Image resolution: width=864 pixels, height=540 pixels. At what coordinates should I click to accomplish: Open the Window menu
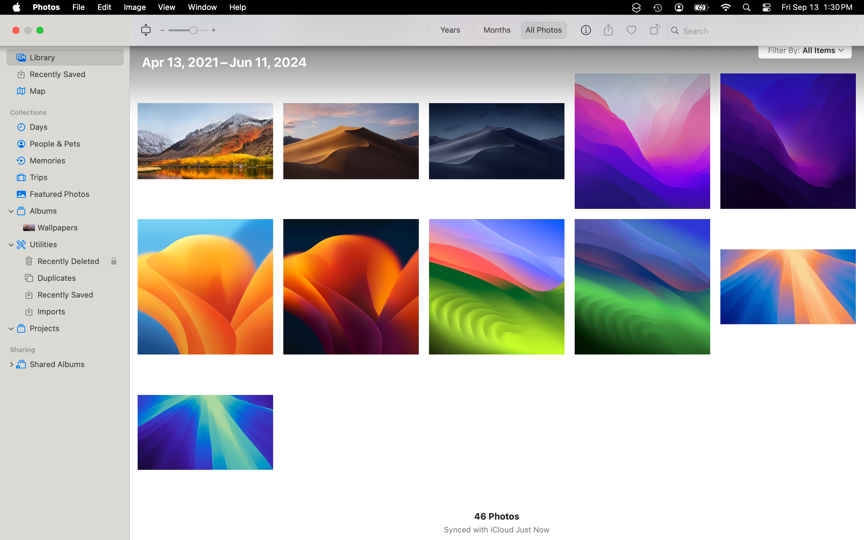click(x=202, y=7)
